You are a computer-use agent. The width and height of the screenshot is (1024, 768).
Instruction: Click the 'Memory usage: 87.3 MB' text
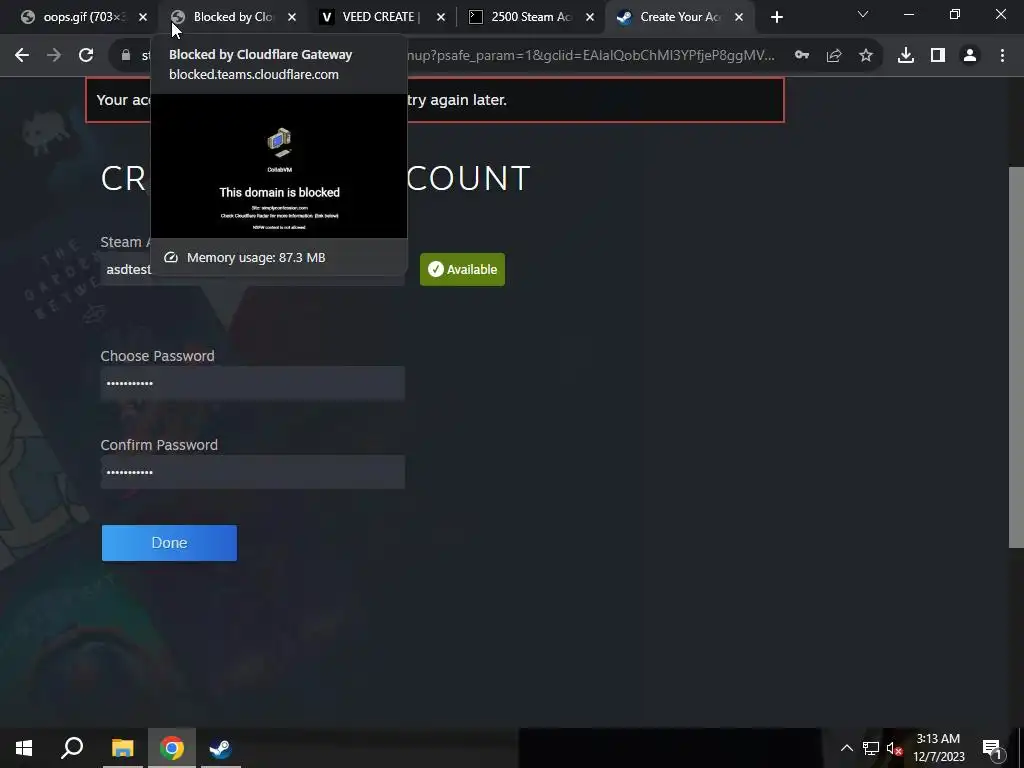click(256, 257)
